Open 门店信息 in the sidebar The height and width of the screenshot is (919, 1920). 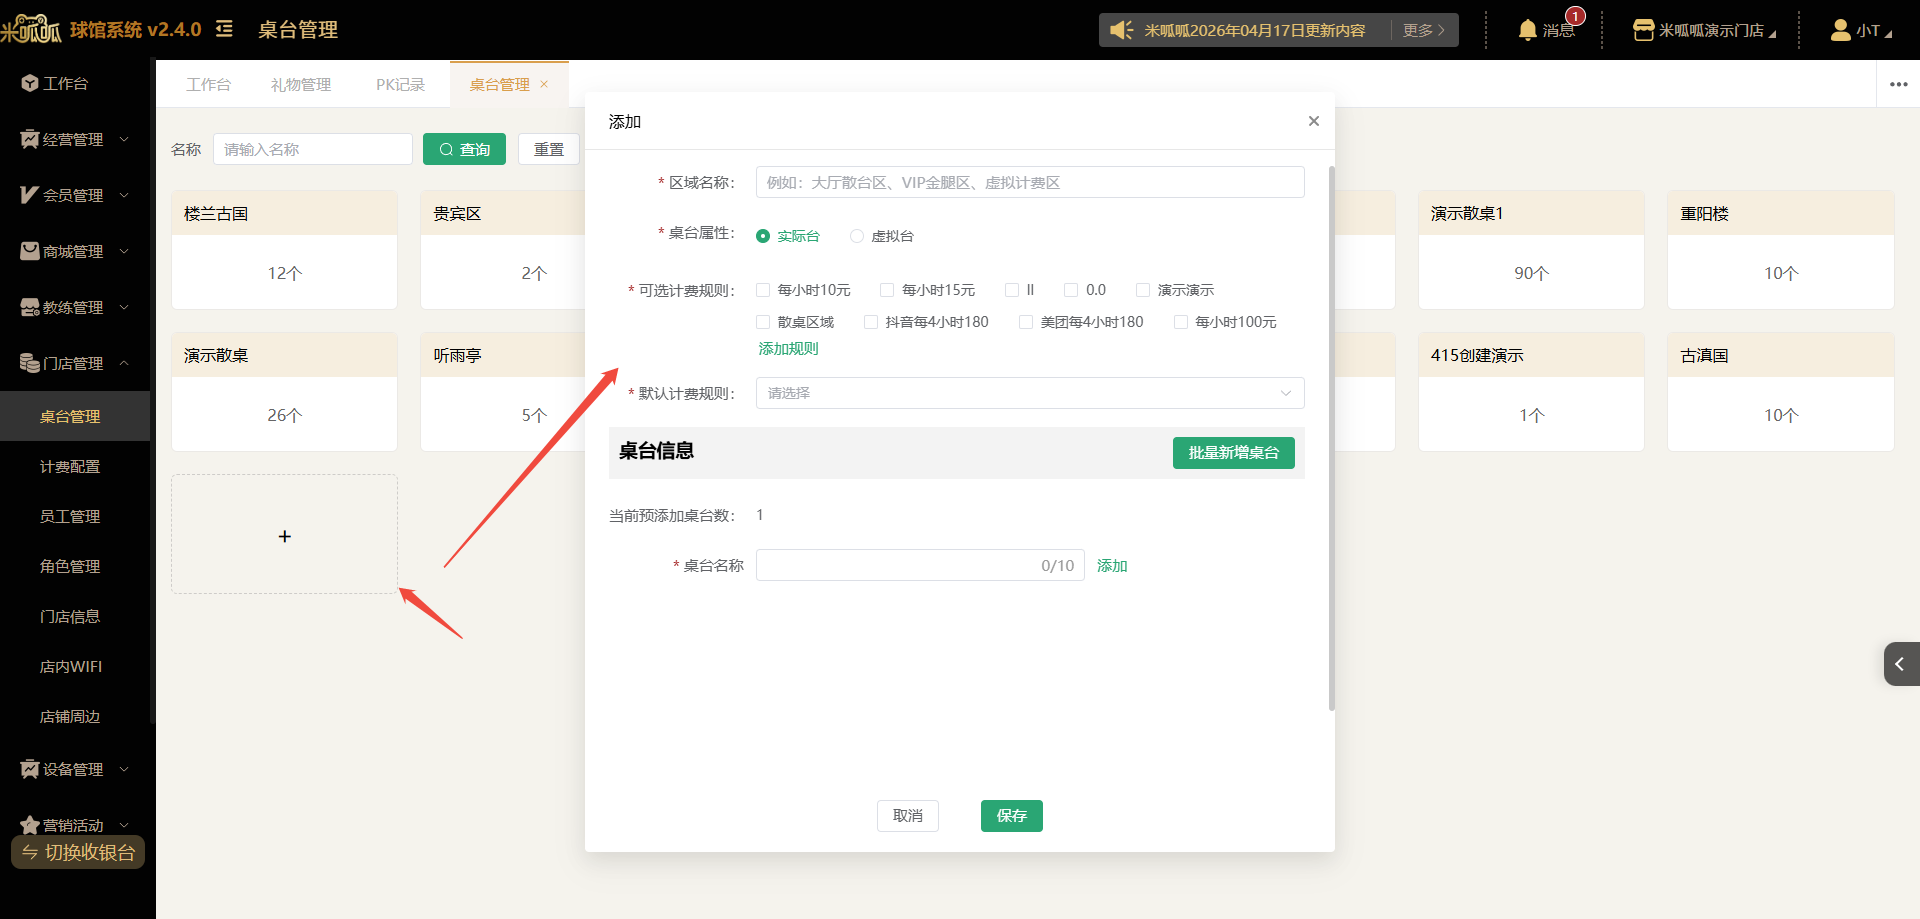click(x=70, y=617)
